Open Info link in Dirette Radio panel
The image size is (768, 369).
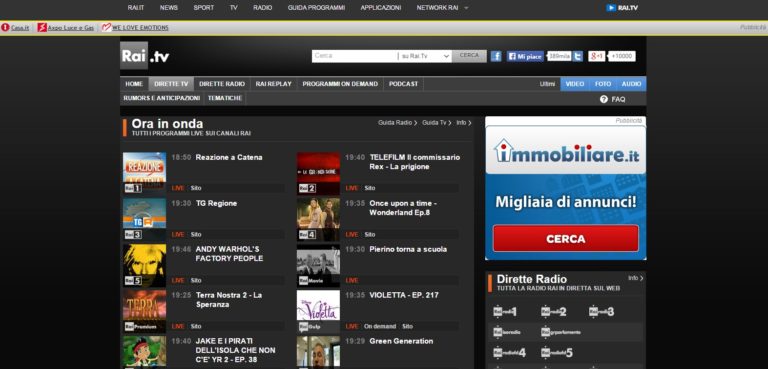636,278
